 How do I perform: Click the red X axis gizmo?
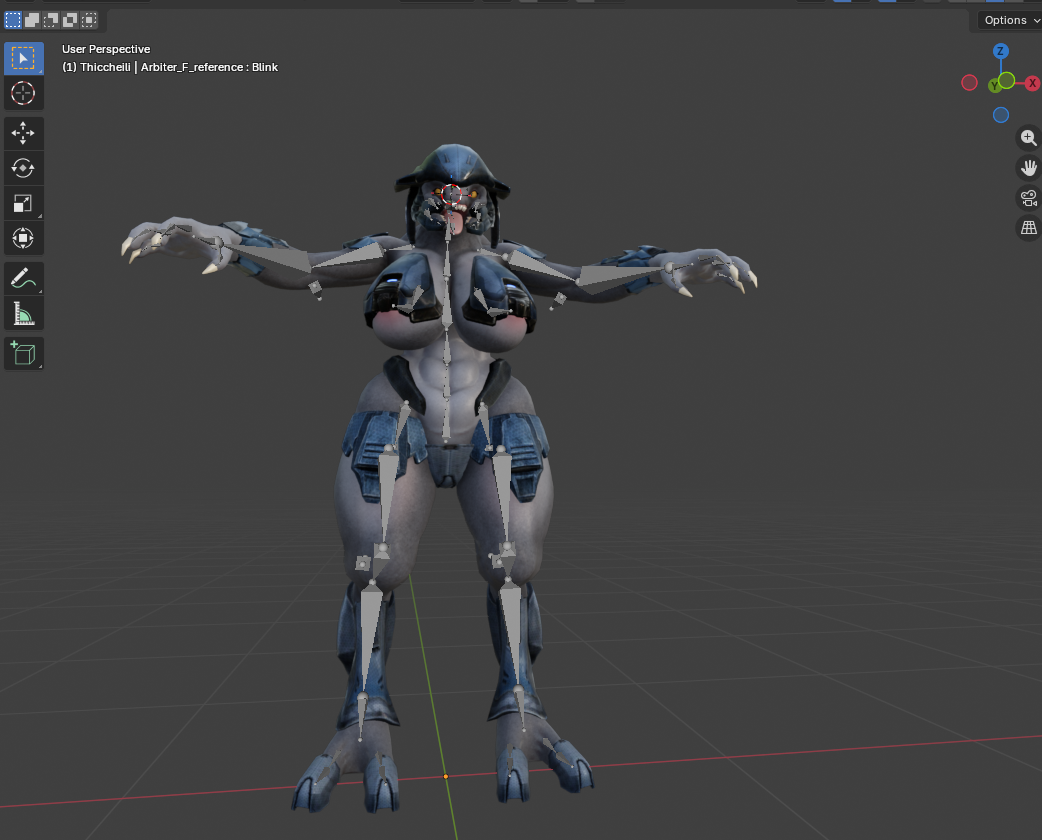(1033, 84)
